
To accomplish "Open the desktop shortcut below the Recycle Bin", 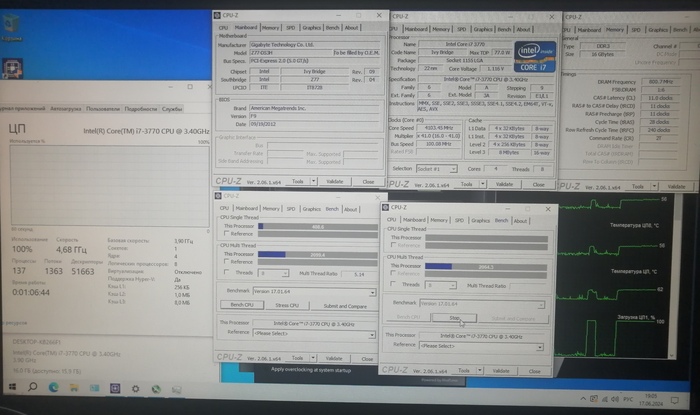I will [x=12, y=70].
